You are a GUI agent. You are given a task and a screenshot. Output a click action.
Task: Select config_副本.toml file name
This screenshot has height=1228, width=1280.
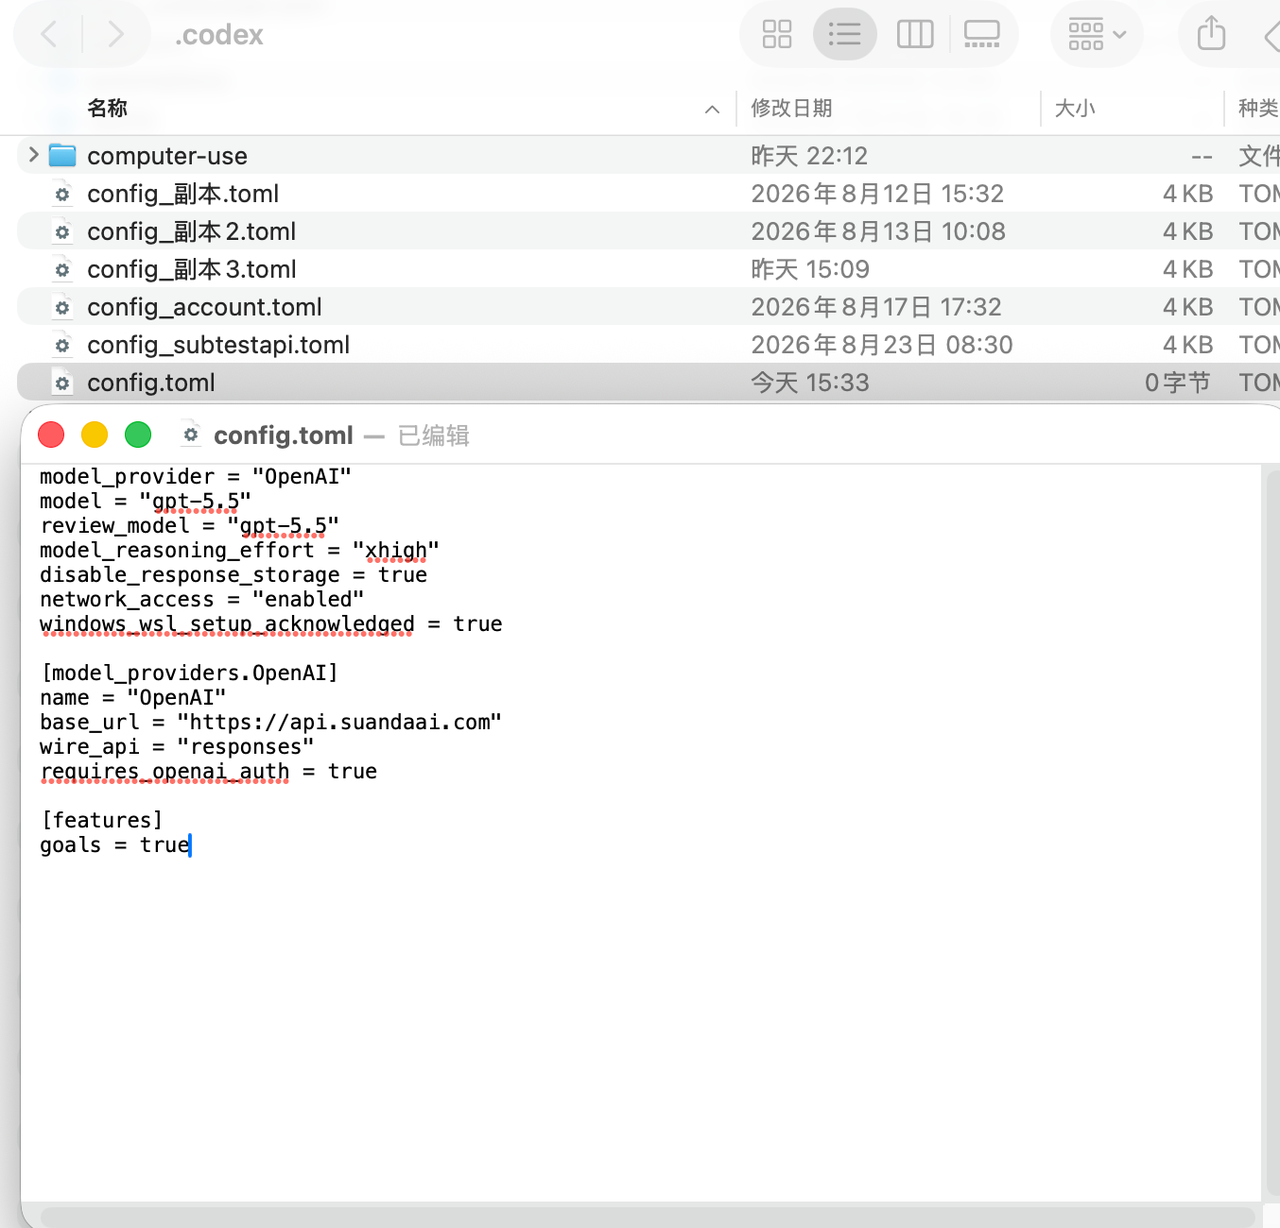click(183, 194)
